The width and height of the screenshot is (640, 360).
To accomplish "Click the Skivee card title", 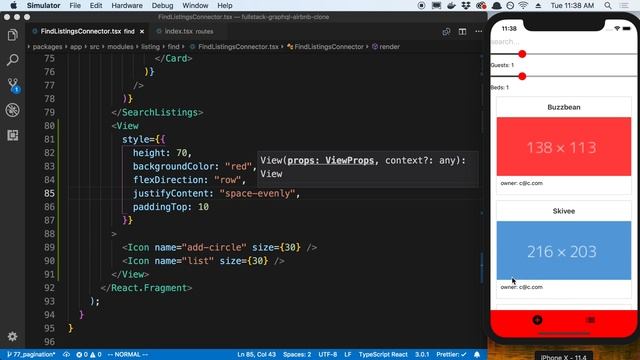I will [564, 211].
